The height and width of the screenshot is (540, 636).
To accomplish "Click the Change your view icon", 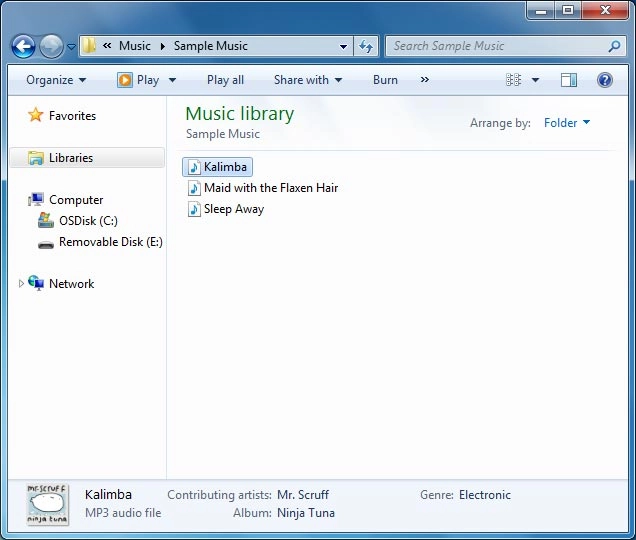I will coord(514,80).
